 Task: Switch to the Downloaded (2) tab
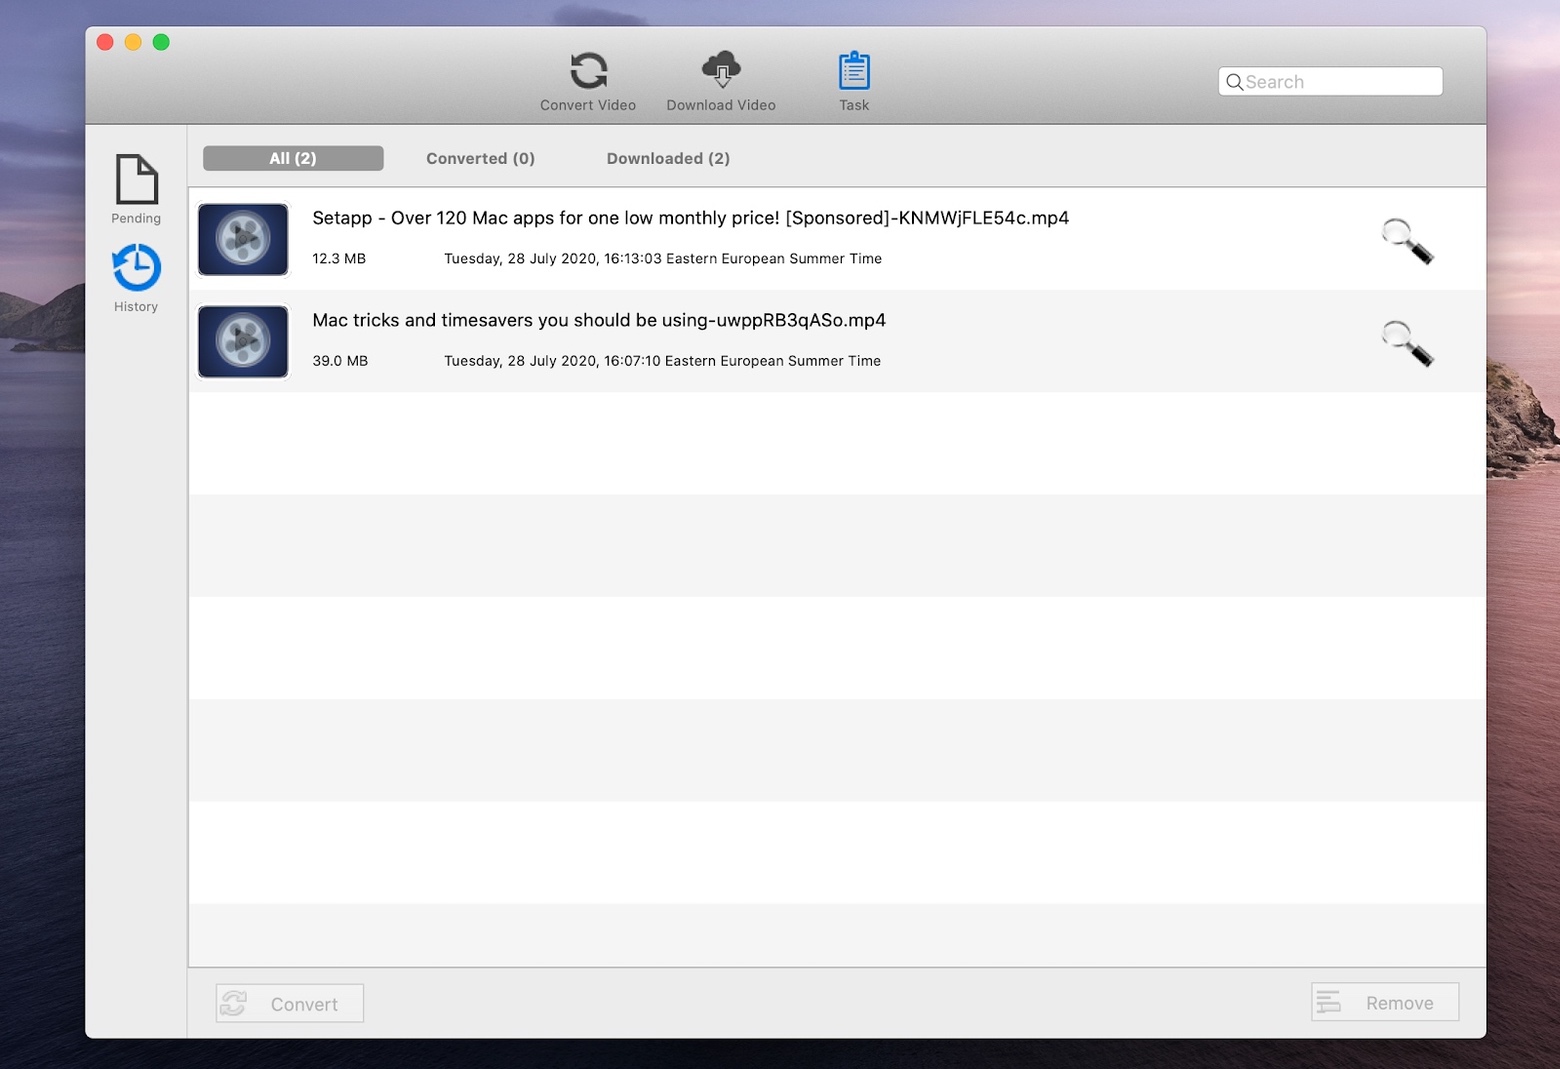point(668,158)
